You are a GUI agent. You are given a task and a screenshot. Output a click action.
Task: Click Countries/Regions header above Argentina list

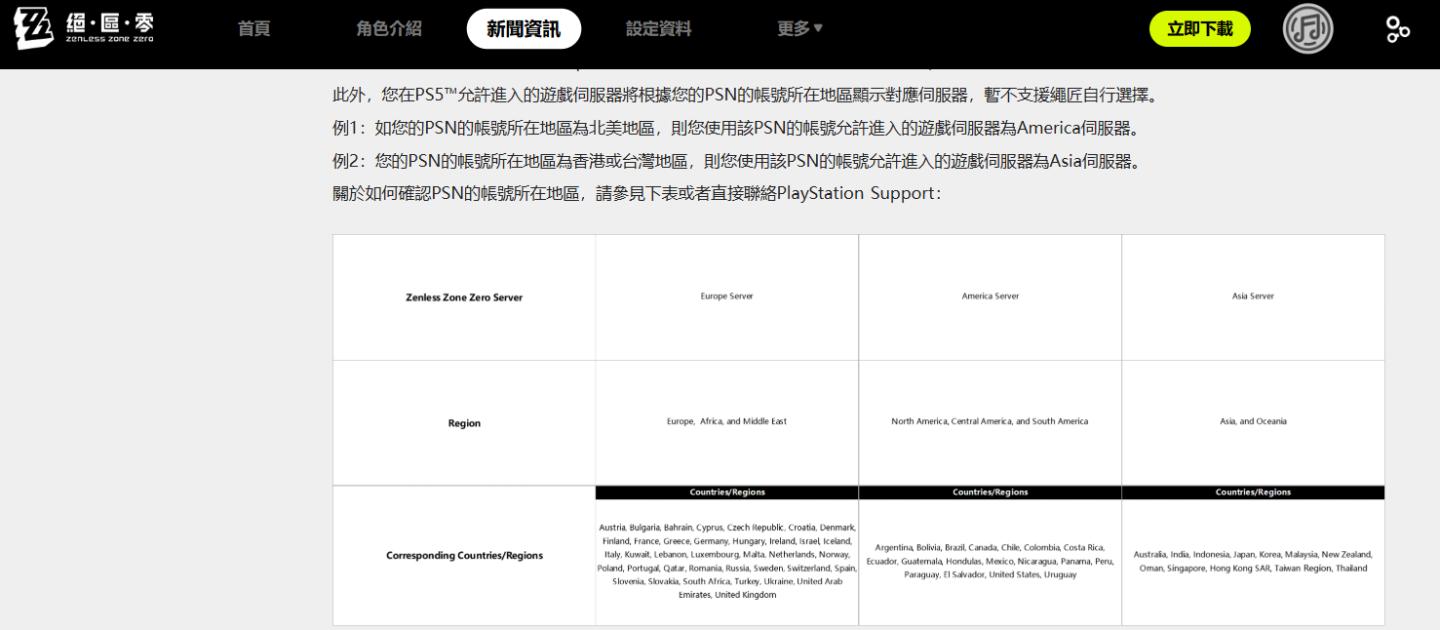[x=990, y=492]
